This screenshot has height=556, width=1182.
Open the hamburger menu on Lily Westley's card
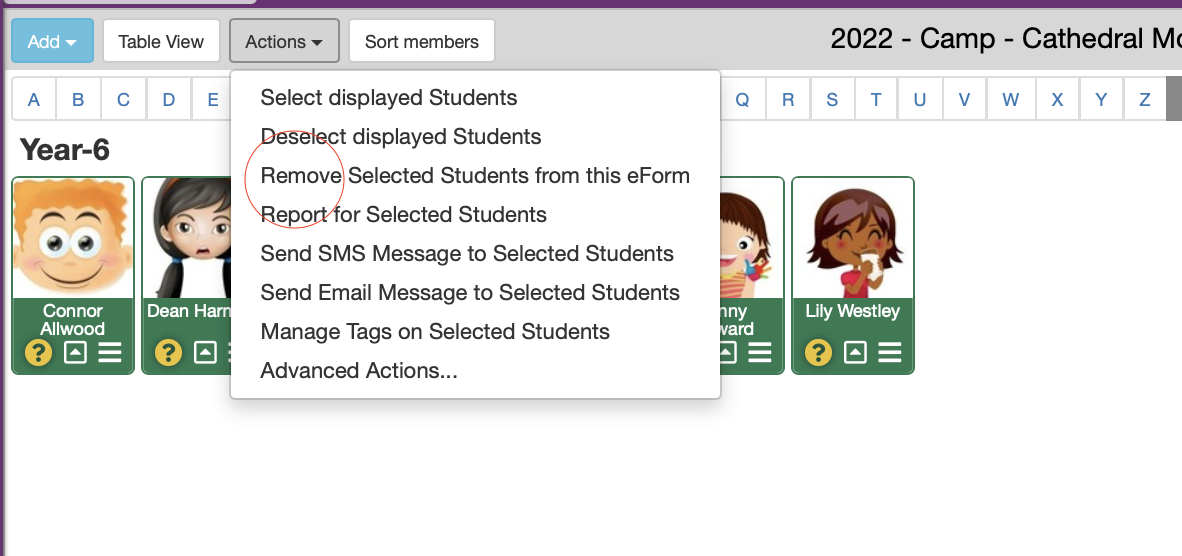tap(890, 352)
